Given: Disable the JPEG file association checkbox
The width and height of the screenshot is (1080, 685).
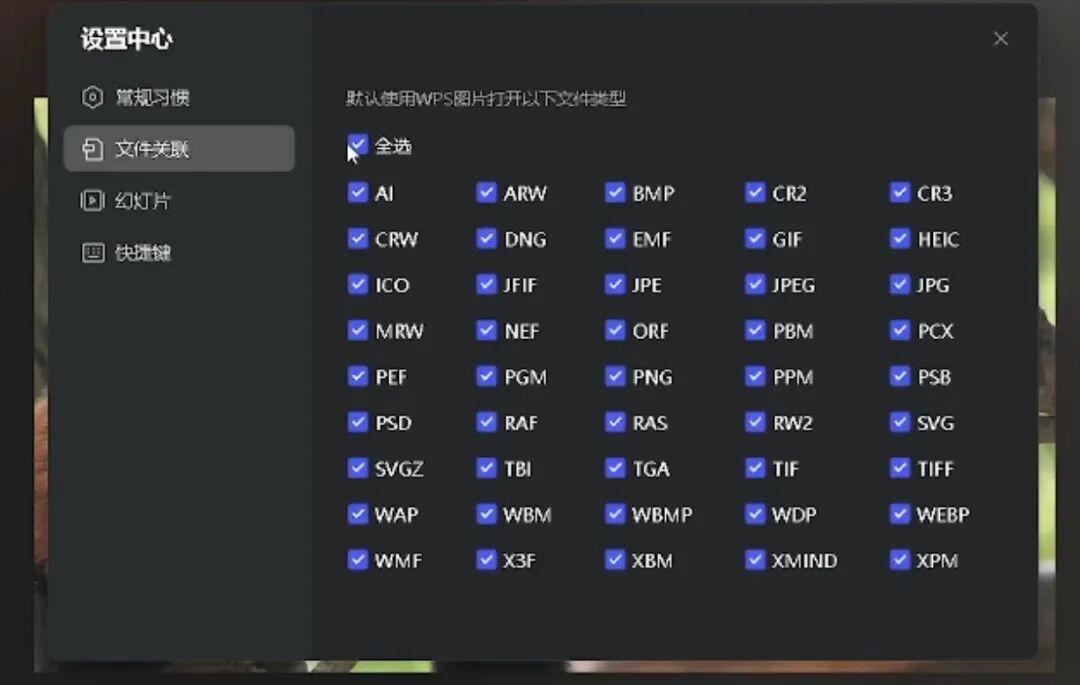Looking at the screenshot, I should pyautogui.click(x=755, y=284).
